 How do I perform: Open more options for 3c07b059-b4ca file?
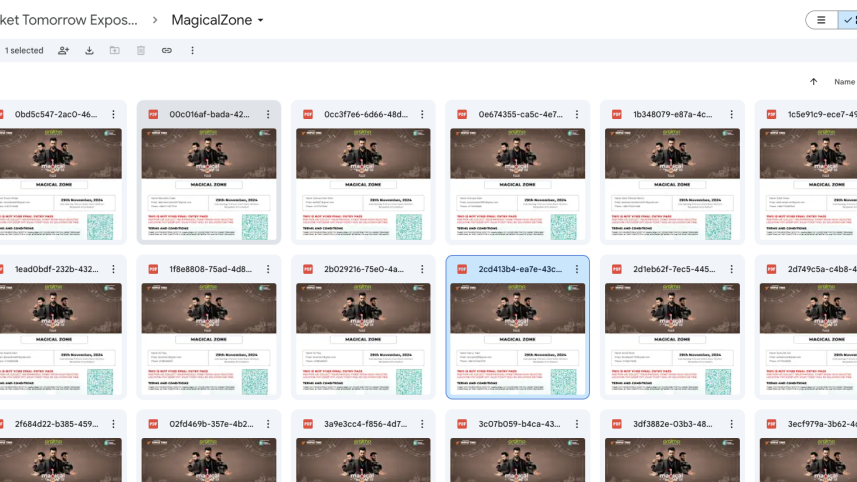[577, 424]
